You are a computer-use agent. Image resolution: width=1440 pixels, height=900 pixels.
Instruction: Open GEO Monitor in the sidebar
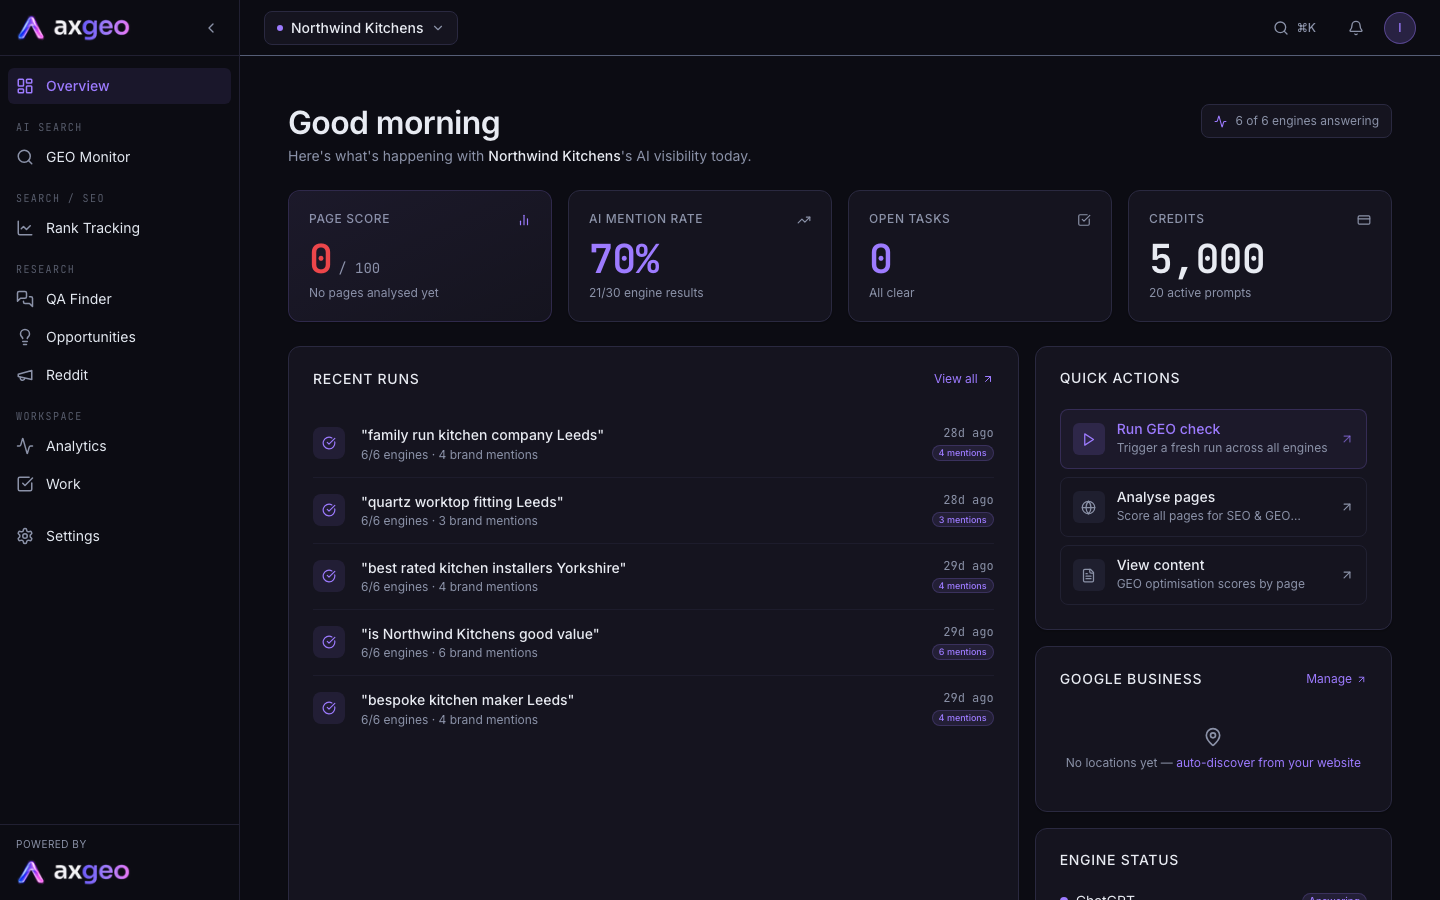point(119,157)
